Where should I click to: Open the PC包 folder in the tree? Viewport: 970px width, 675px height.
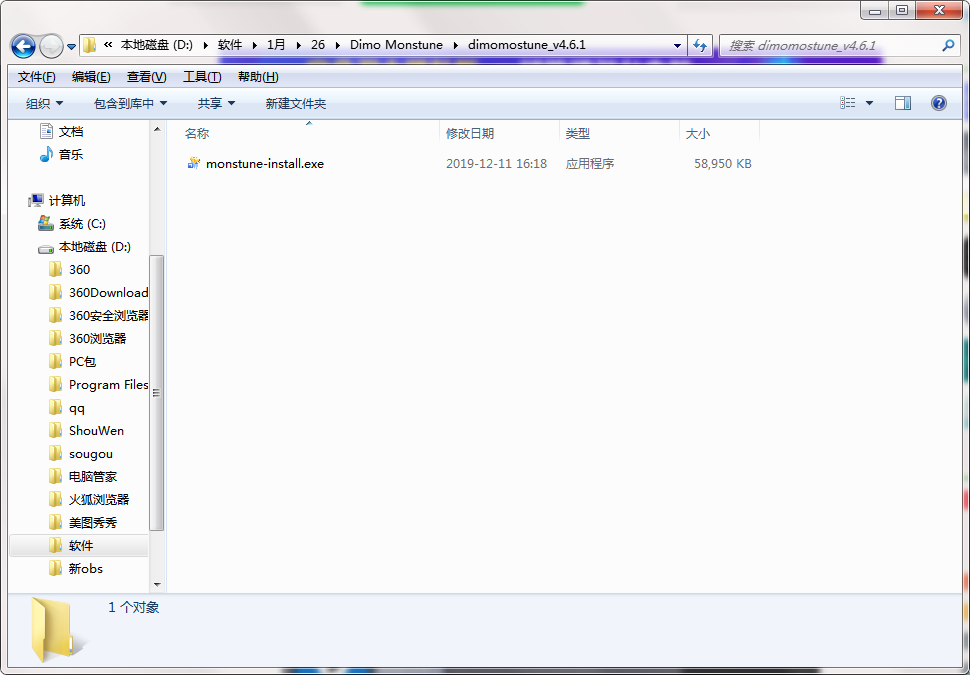(82, 361)
